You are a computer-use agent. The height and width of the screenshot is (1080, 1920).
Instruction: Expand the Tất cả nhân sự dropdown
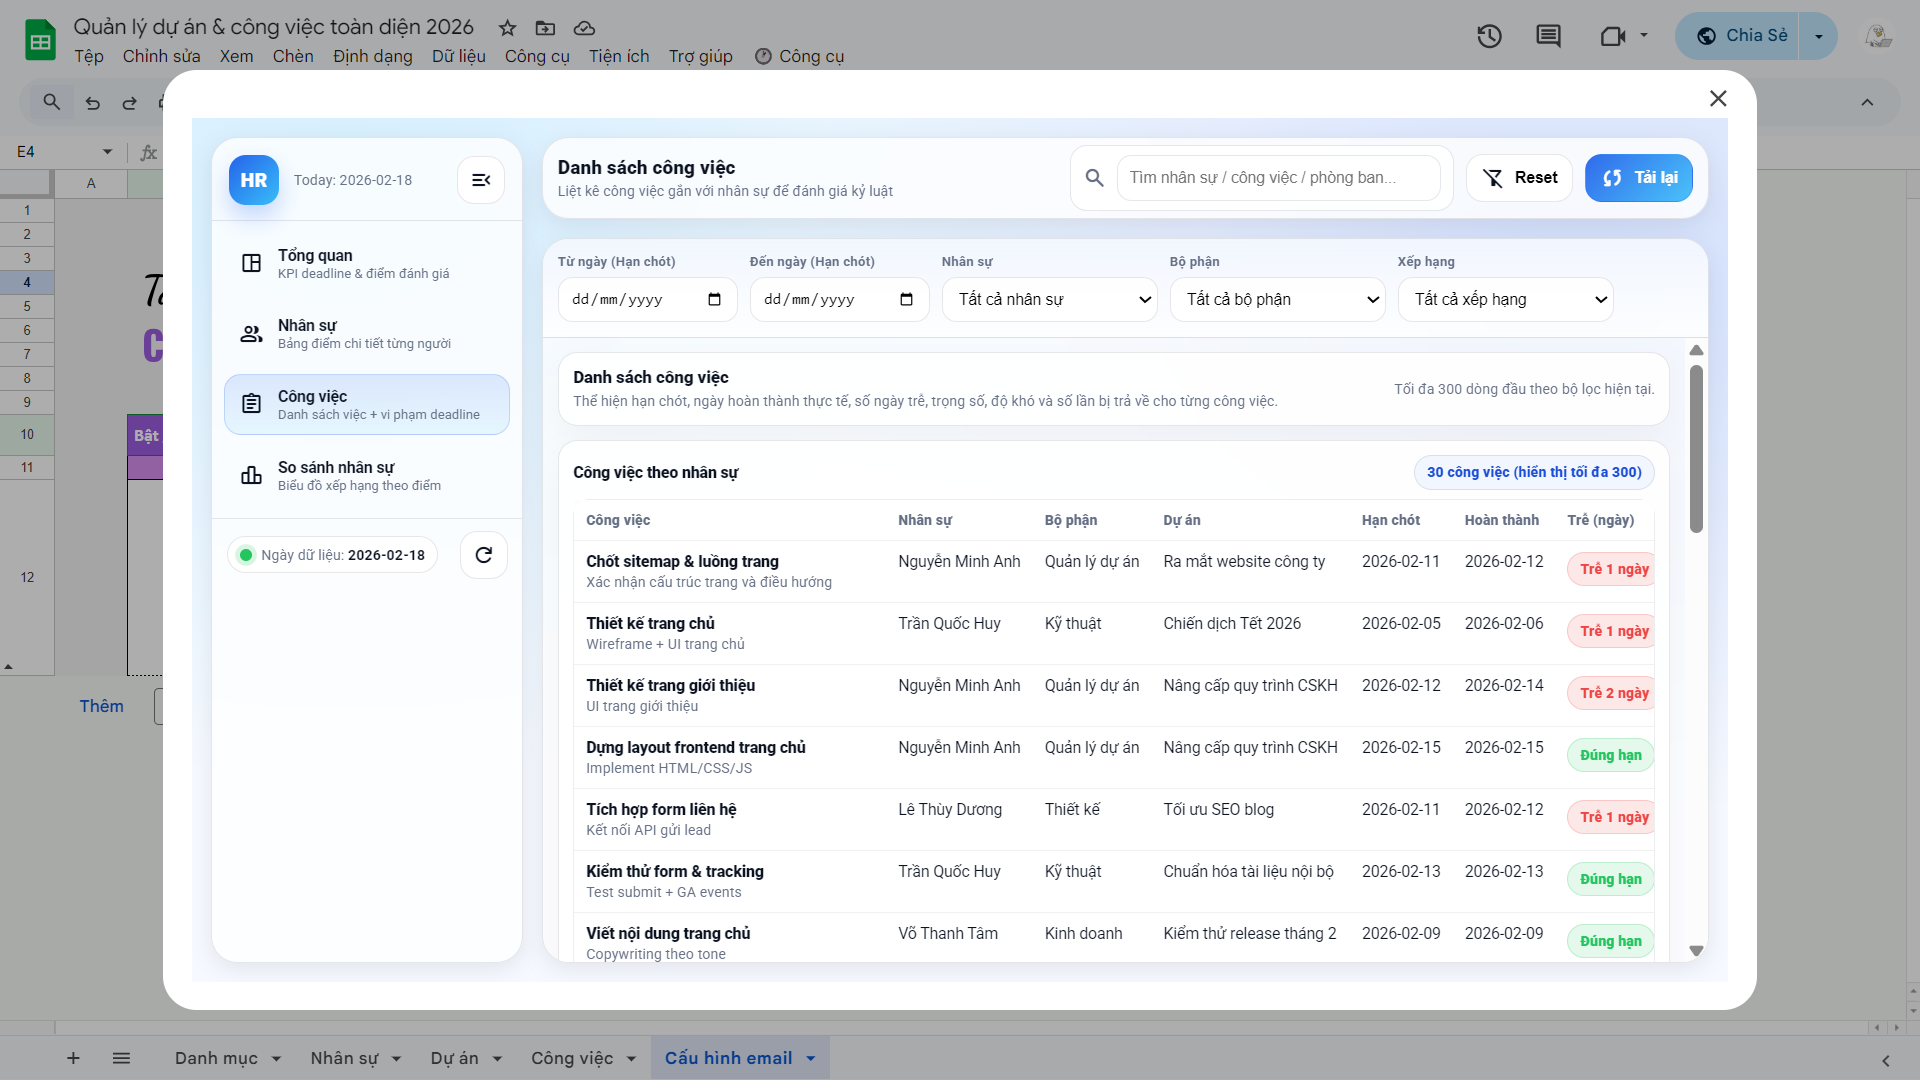coord(1049,300)
